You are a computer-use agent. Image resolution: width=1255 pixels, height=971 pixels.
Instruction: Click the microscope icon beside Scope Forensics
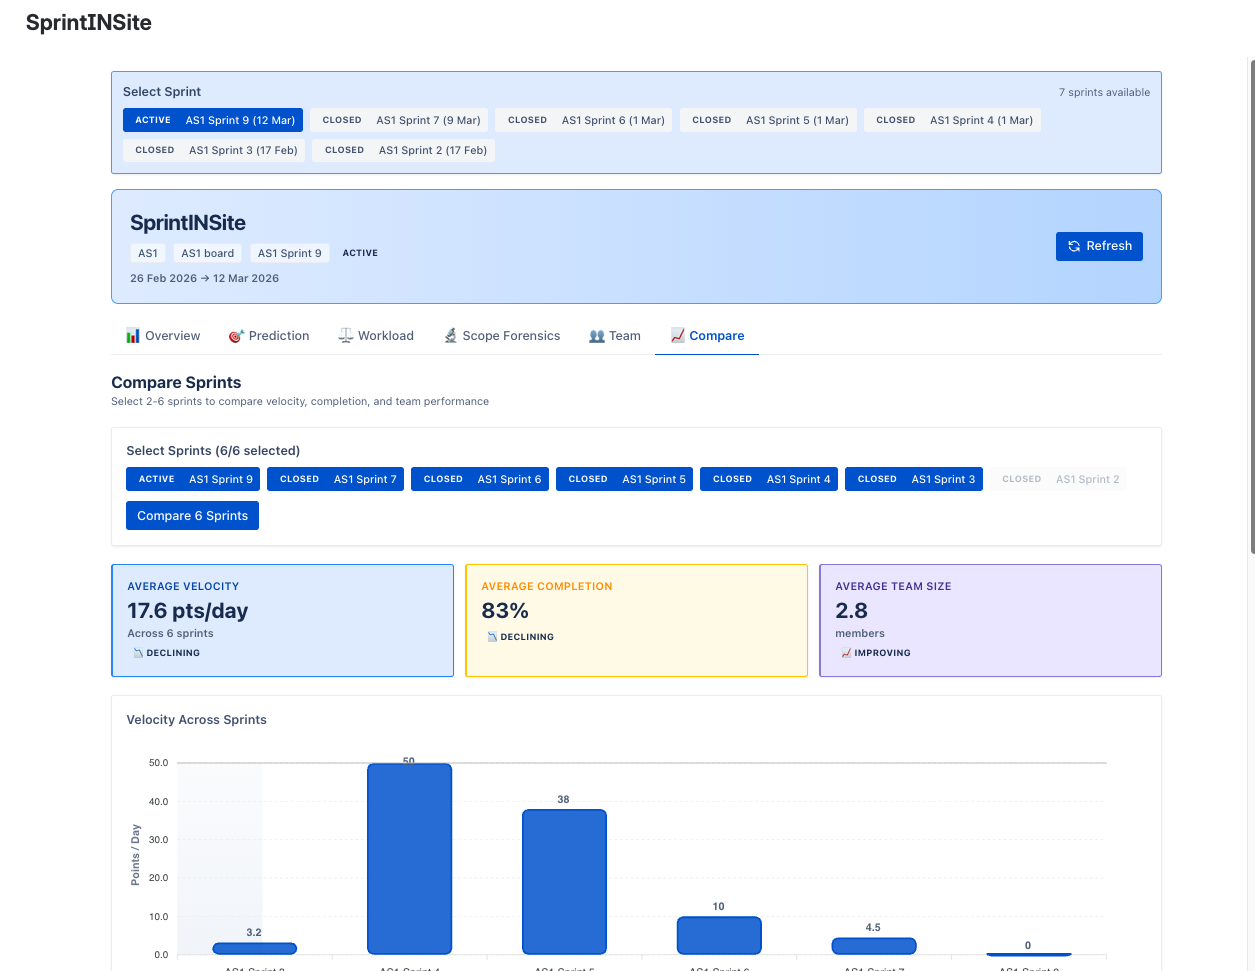click(x=450, y=335)
